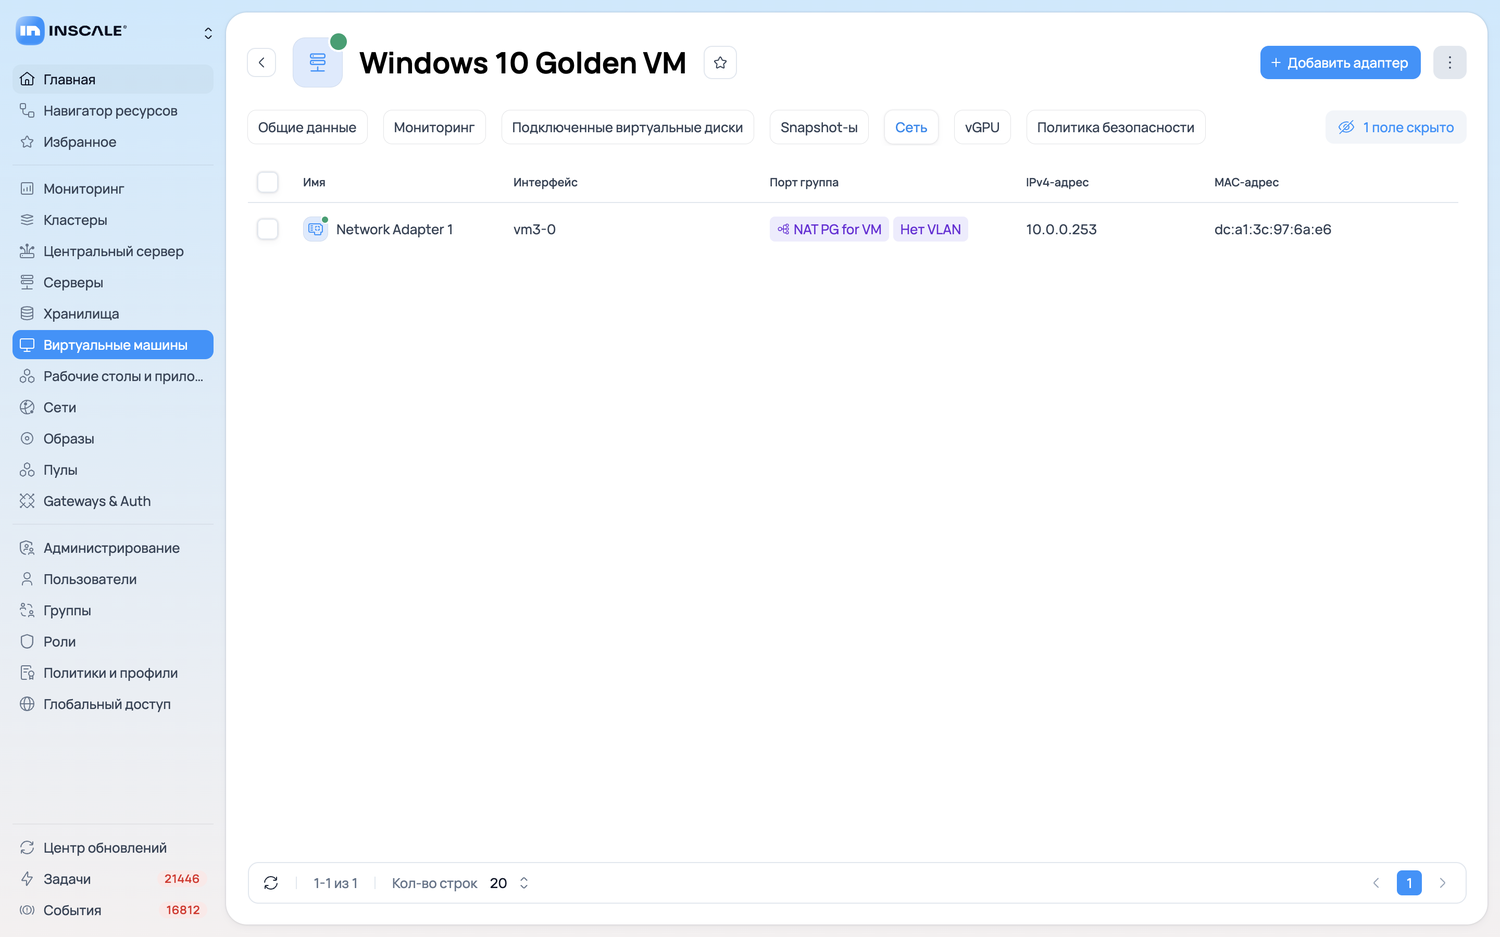Toggle the select-all checkbox in table header

point(268,182)
